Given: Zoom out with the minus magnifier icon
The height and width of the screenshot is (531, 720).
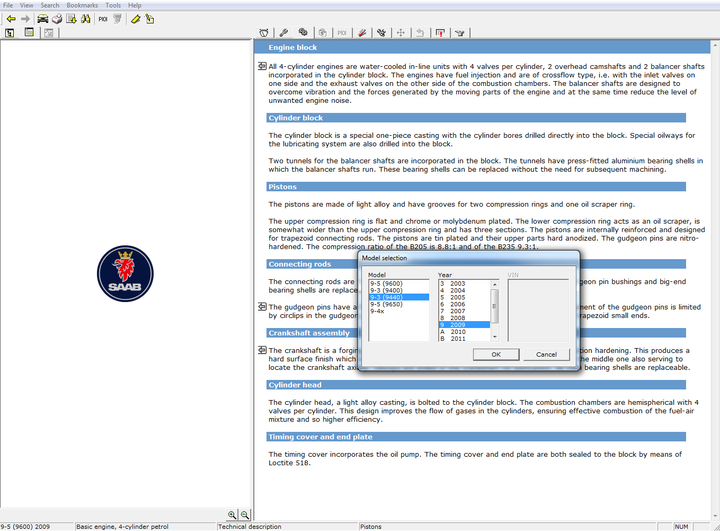Looking at the screenshot, I should (x=245, y=515).
